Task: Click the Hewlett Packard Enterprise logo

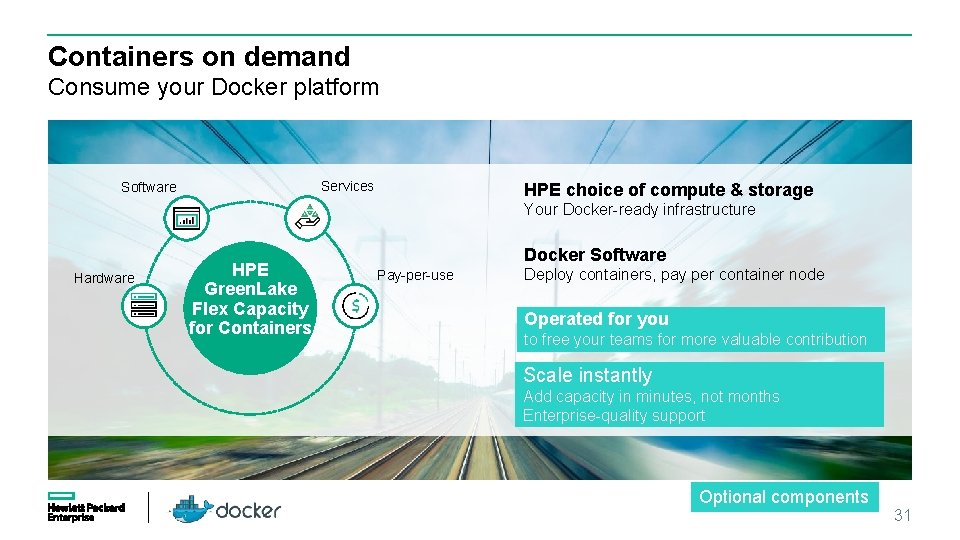Action: [86, 507]
